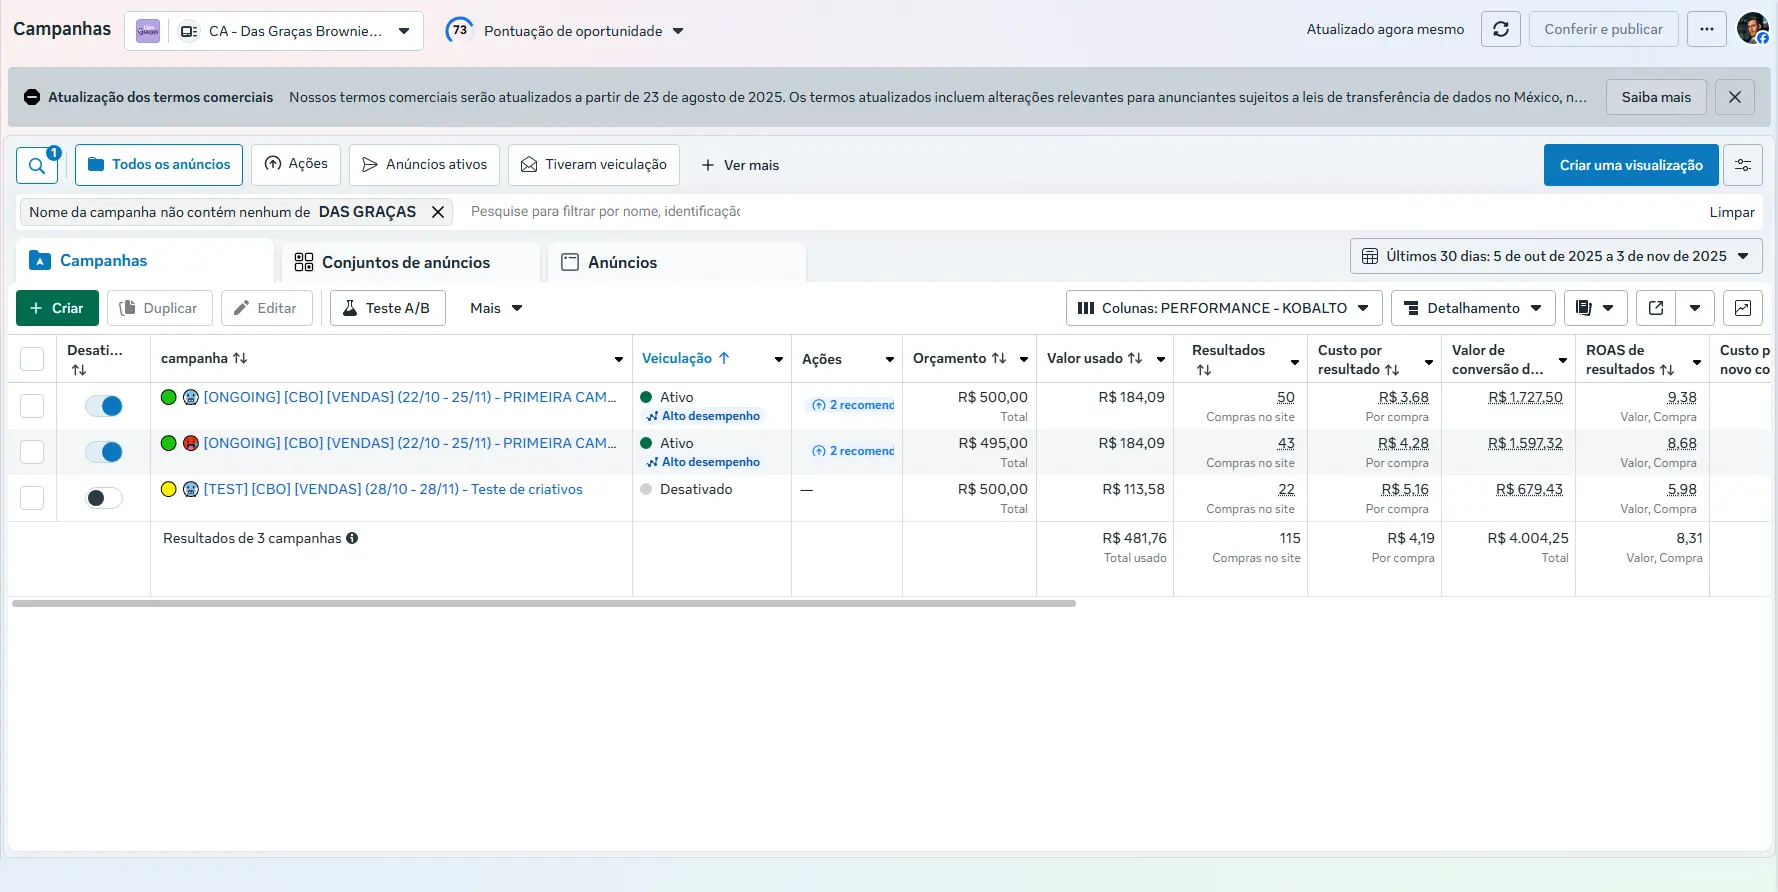
Task: Enable the TEST Teste de criativos campaign
Action: [x=103, y=498]
